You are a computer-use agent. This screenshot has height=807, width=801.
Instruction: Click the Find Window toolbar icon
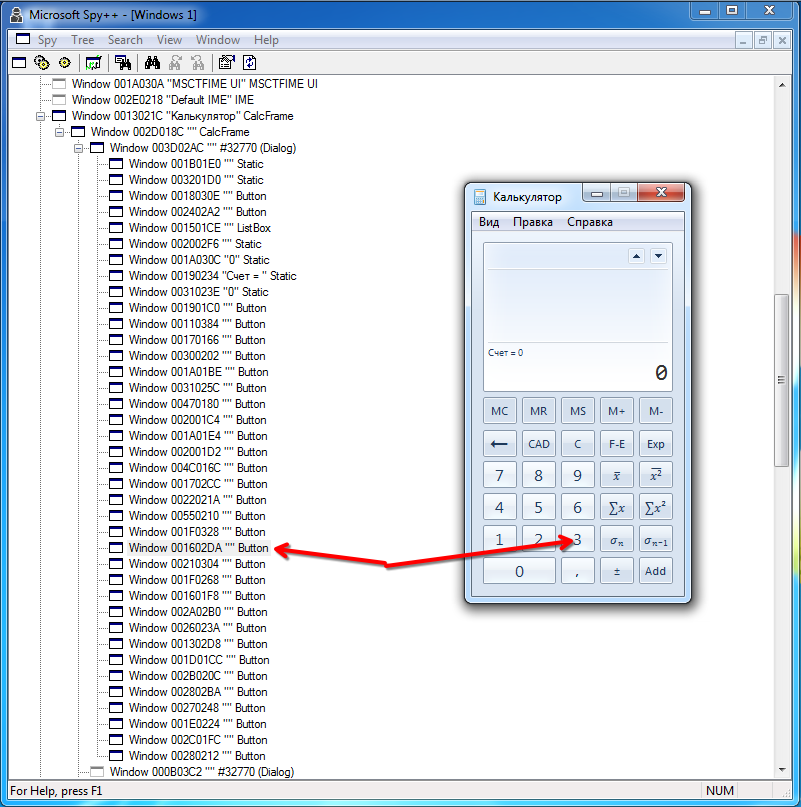pos(123,62)
